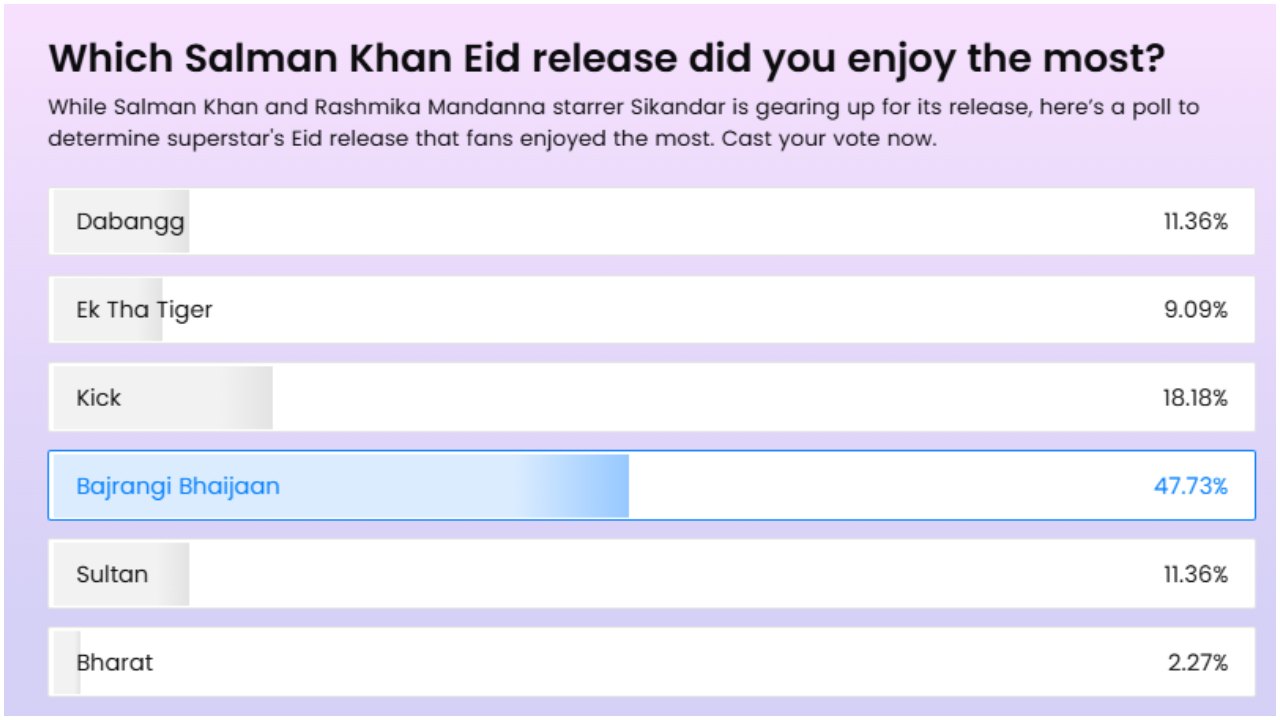Image resolution: width=1280 pixels, height=720 pixels.
Task: Click the poll description about Sikandar
Action: tap(623, 123)
